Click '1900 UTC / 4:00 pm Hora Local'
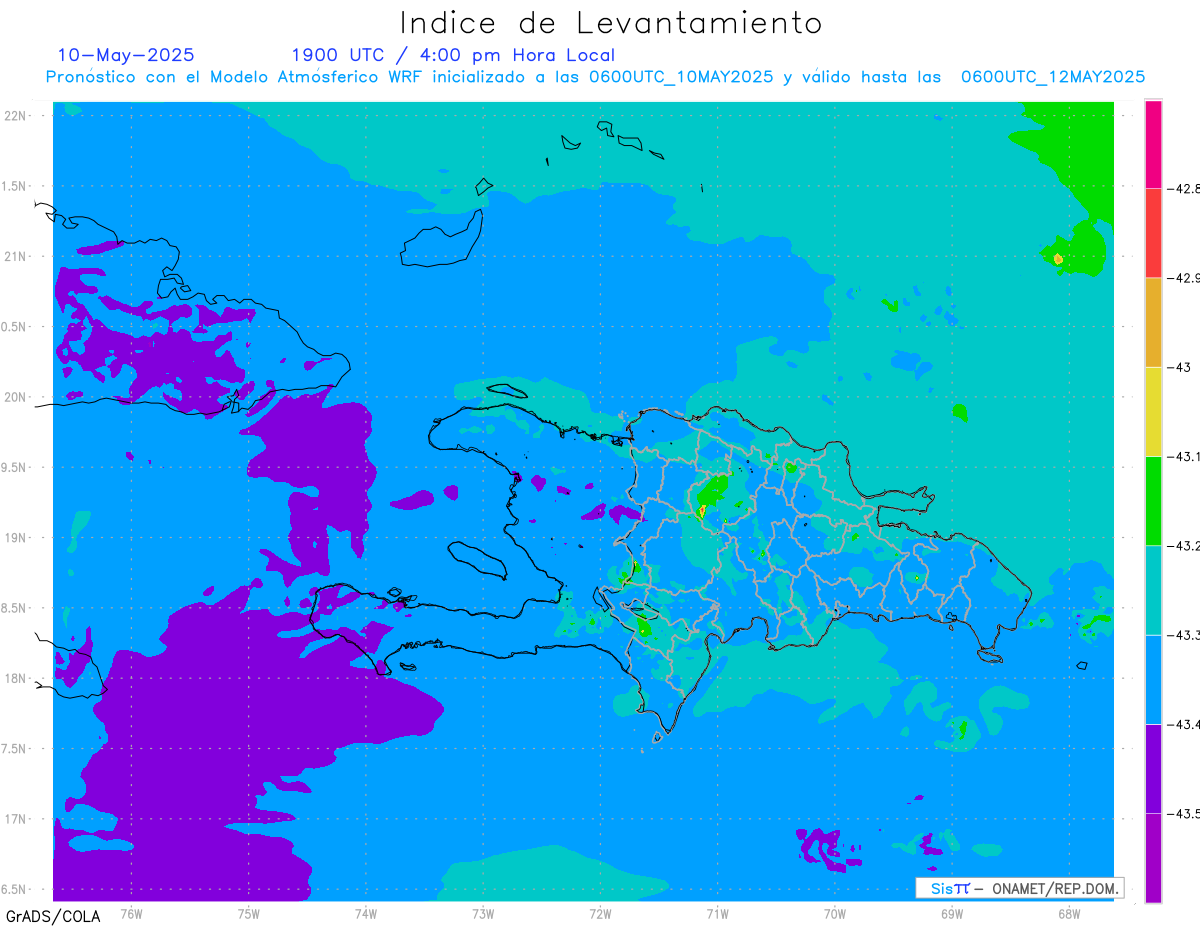This screenshot has width=1200, height=927. pos(453,55)
